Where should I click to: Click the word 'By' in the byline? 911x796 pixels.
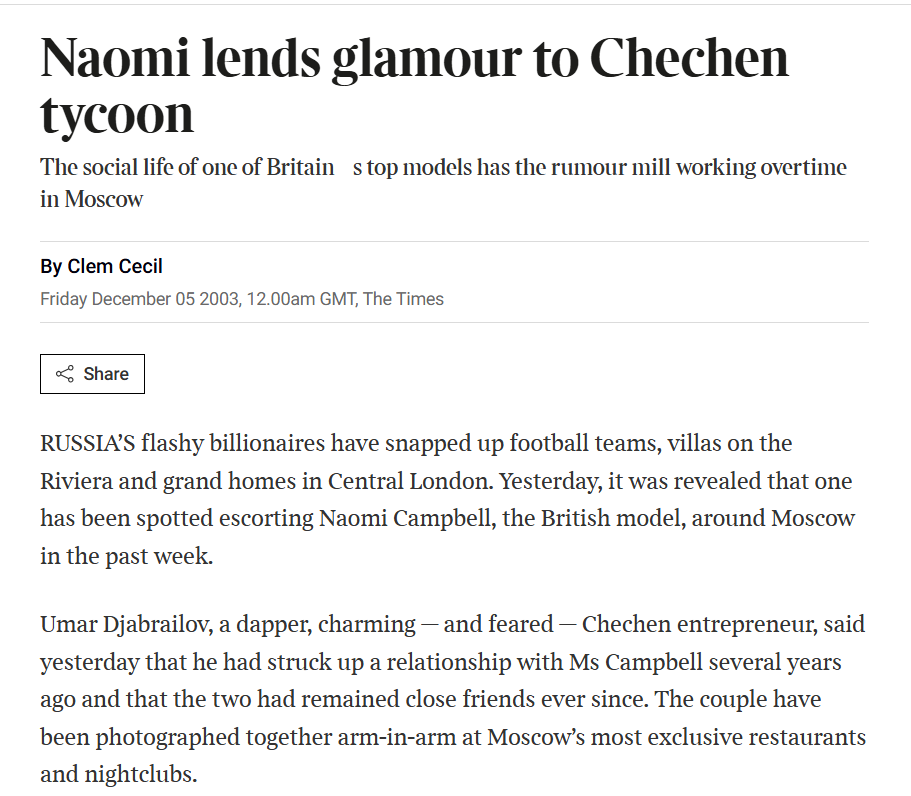pos(51,266)
